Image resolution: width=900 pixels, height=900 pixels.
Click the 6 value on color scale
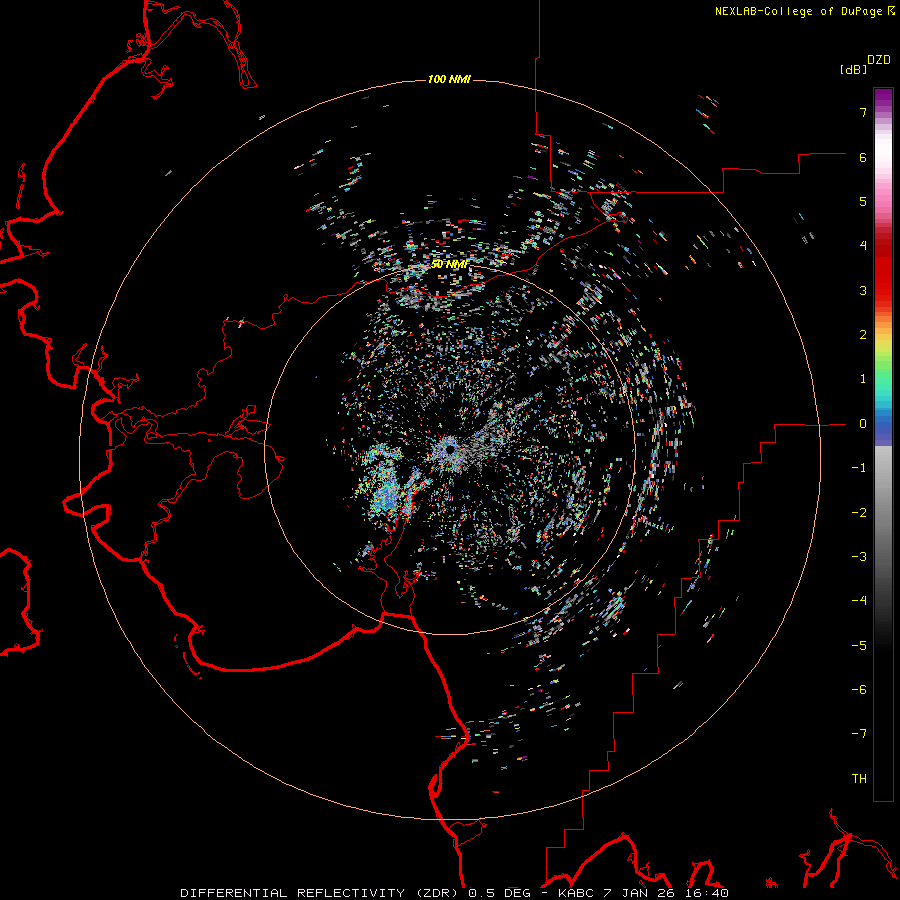coord(863,157)
